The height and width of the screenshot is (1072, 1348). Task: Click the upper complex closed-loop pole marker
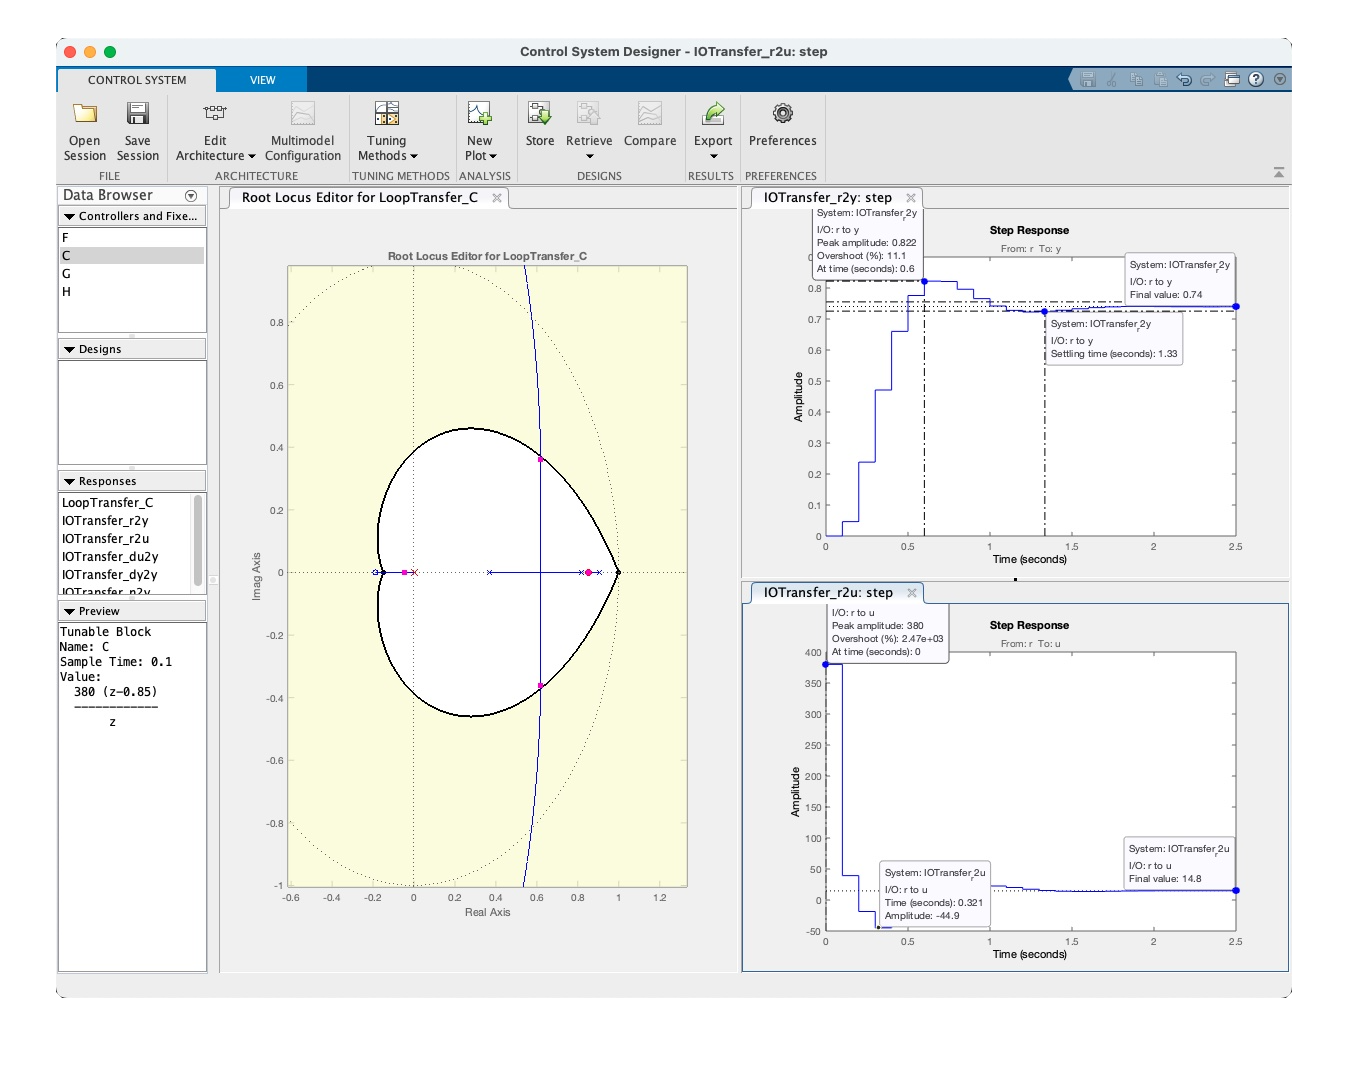click(541, 459)
